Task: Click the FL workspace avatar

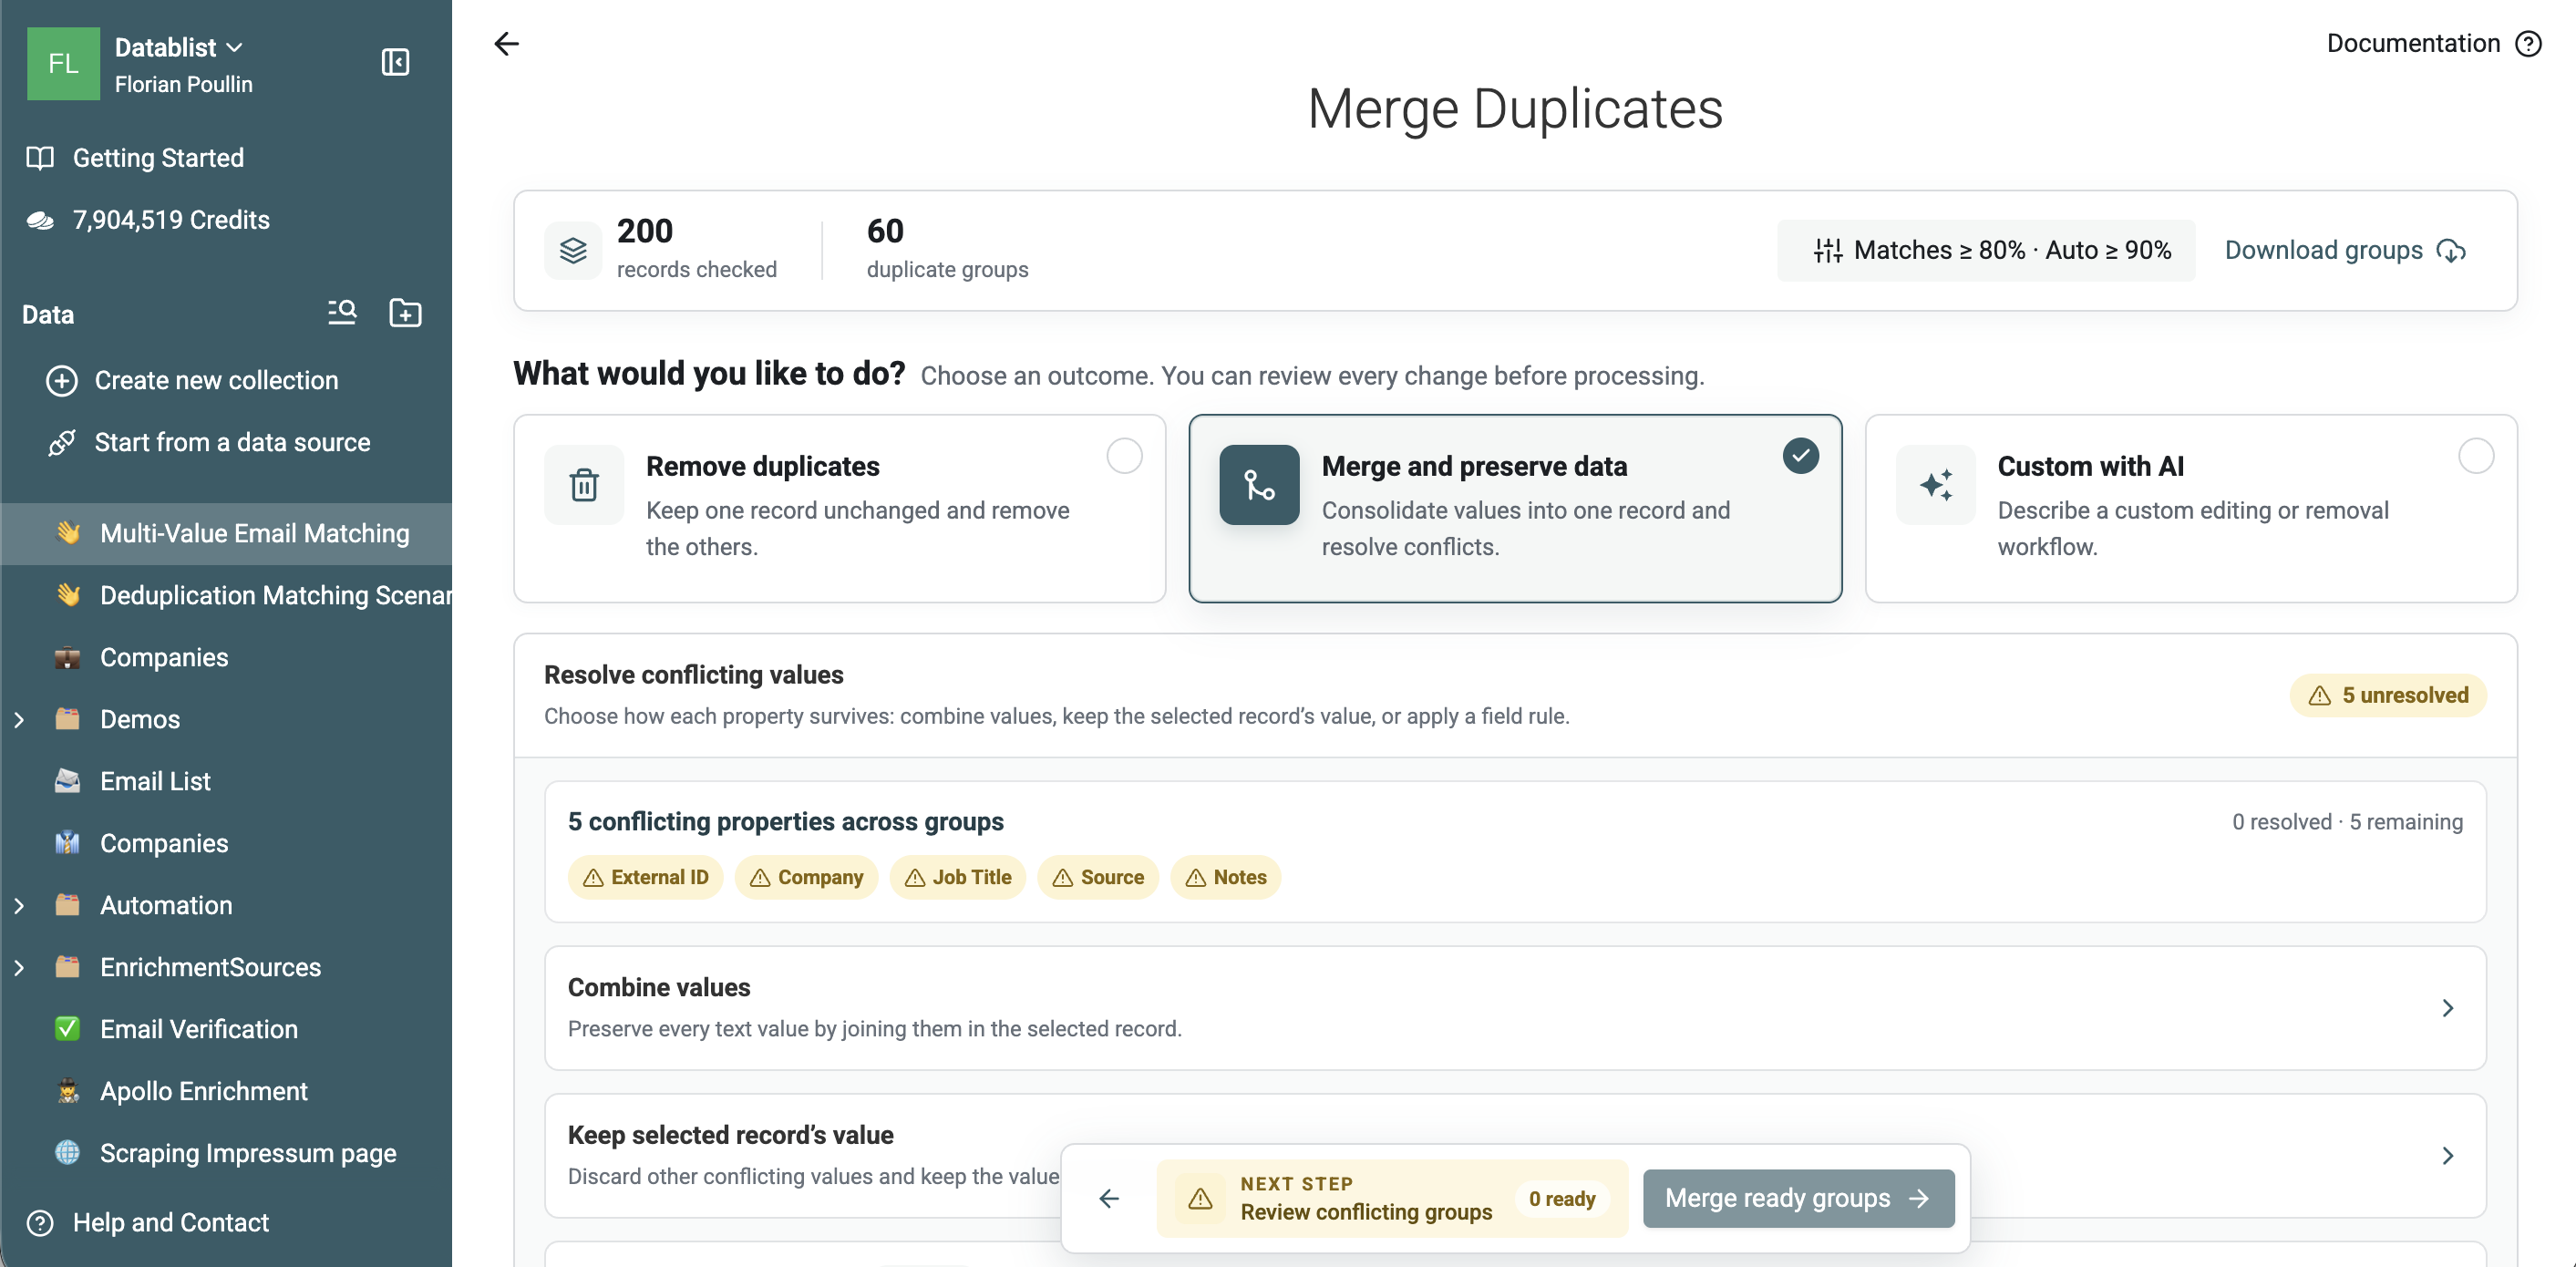Action: [x=63, y=63]
